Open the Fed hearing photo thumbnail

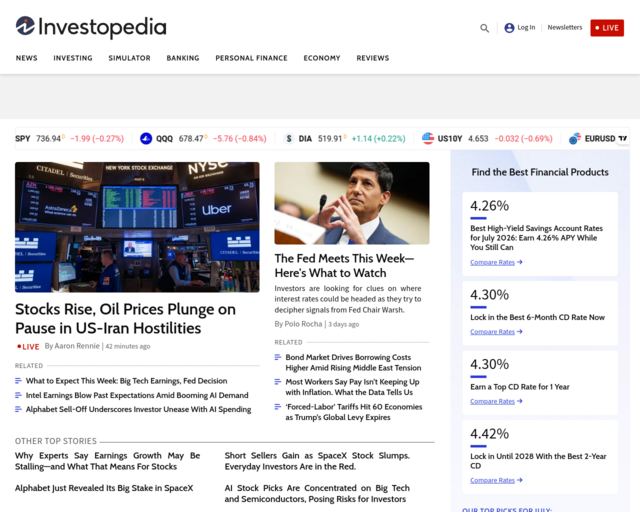click(x=352, y=203)
